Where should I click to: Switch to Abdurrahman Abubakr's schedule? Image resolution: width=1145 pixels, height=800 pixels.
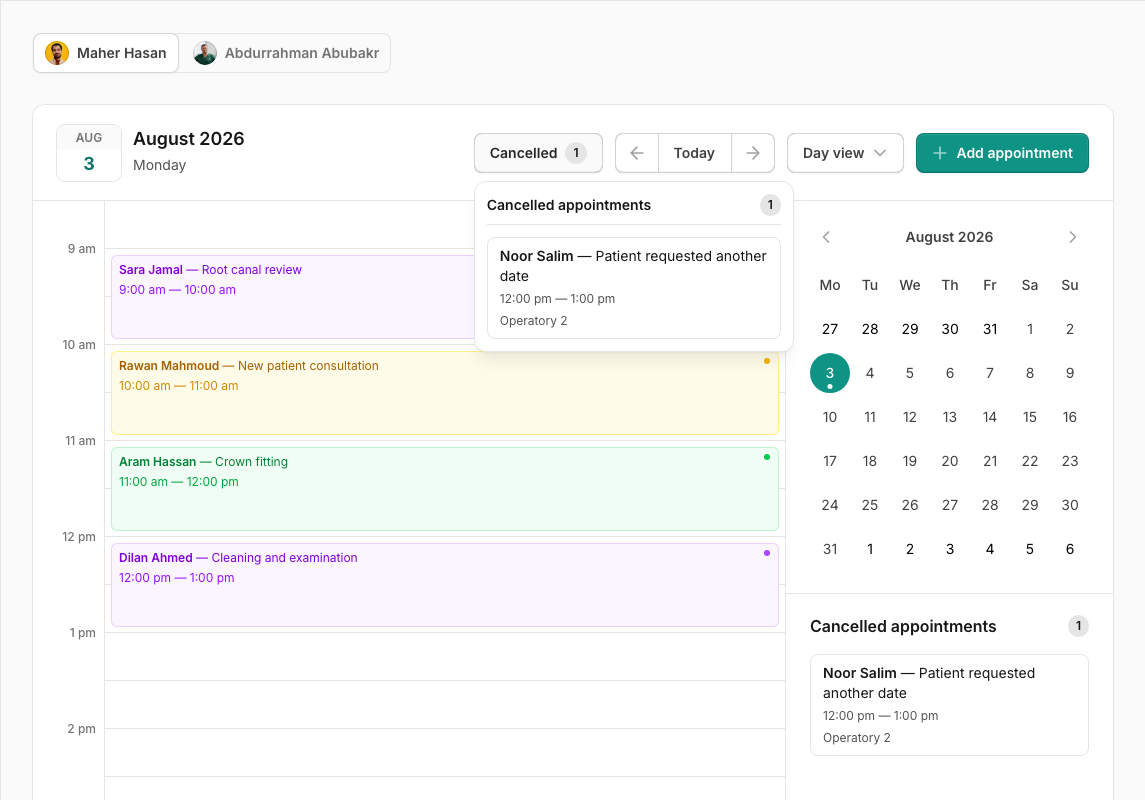click(x=286, y=53)
